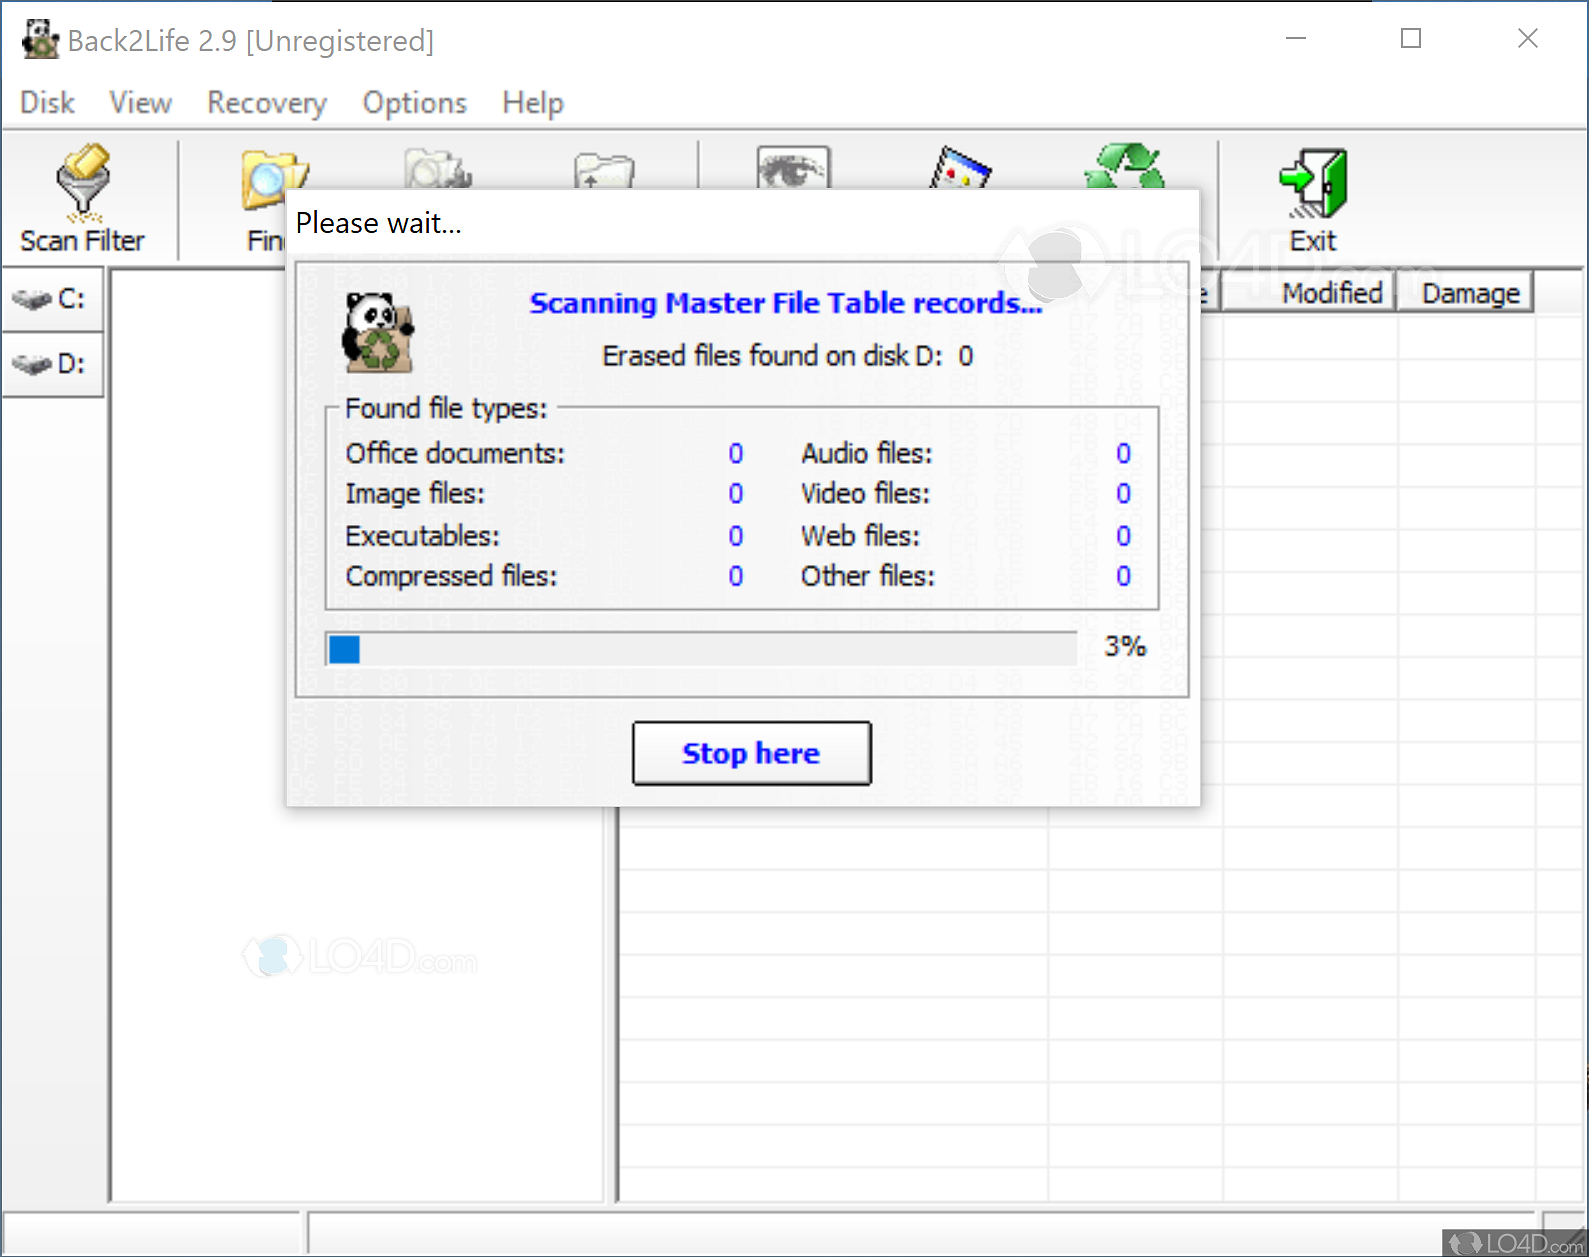The image size is (1589, 1257).
Task: Click the 3% progress label
Action: pos(1125,646)
